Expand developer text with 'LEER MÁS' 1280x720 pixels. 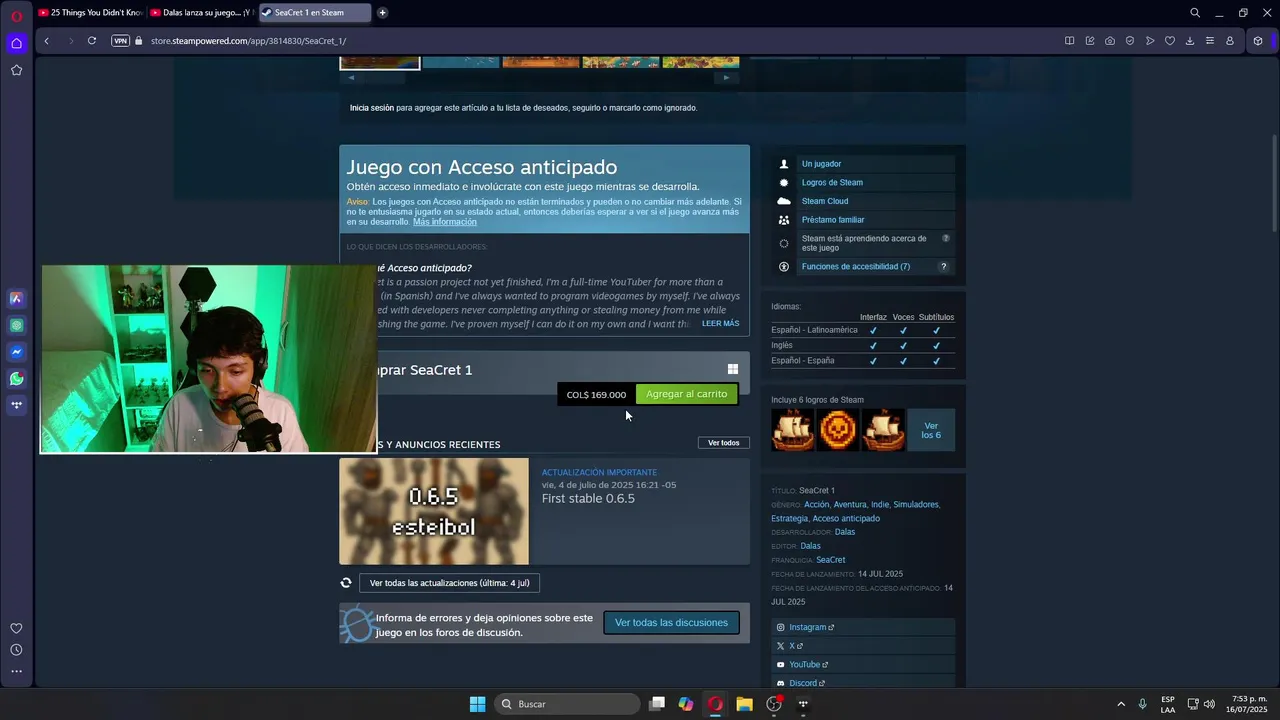click(720, 324)
